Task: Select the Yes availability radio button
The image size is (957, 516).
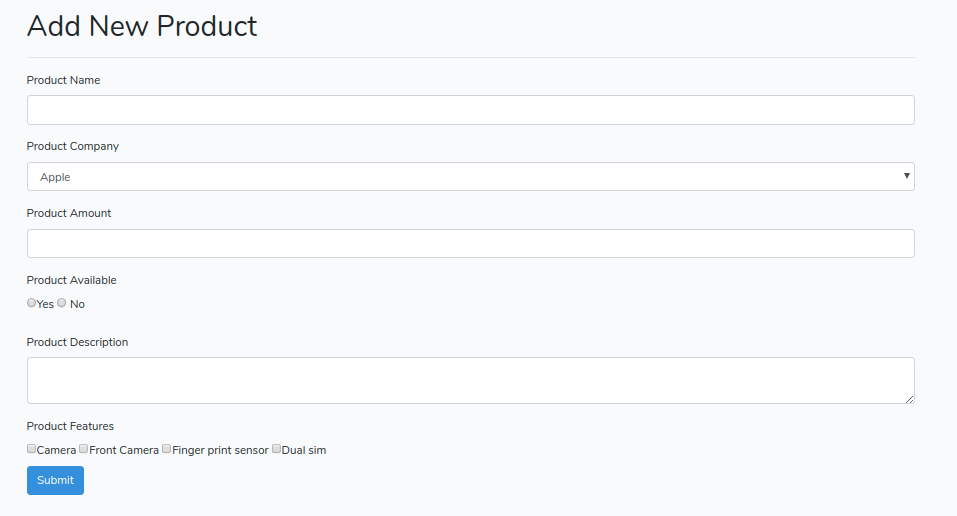Action: click(x=32, y=303)
